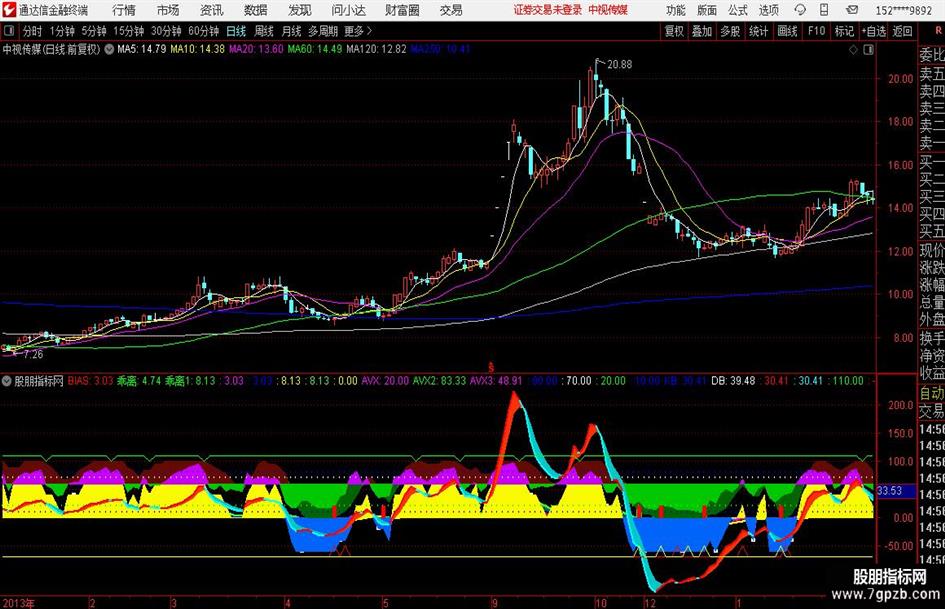Screen dimensions: 945x609
Task: Open the 市场 menu
Action: [168, 10]
